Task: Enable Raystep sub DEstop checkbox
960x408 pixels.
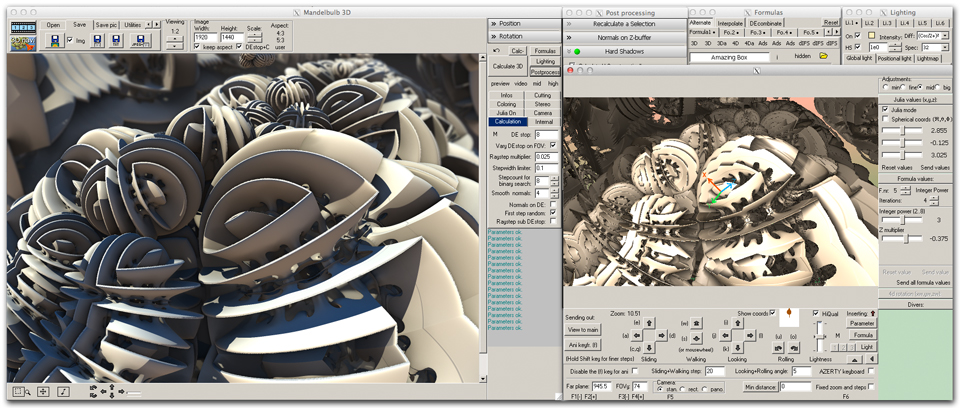Action: [553, 220]
